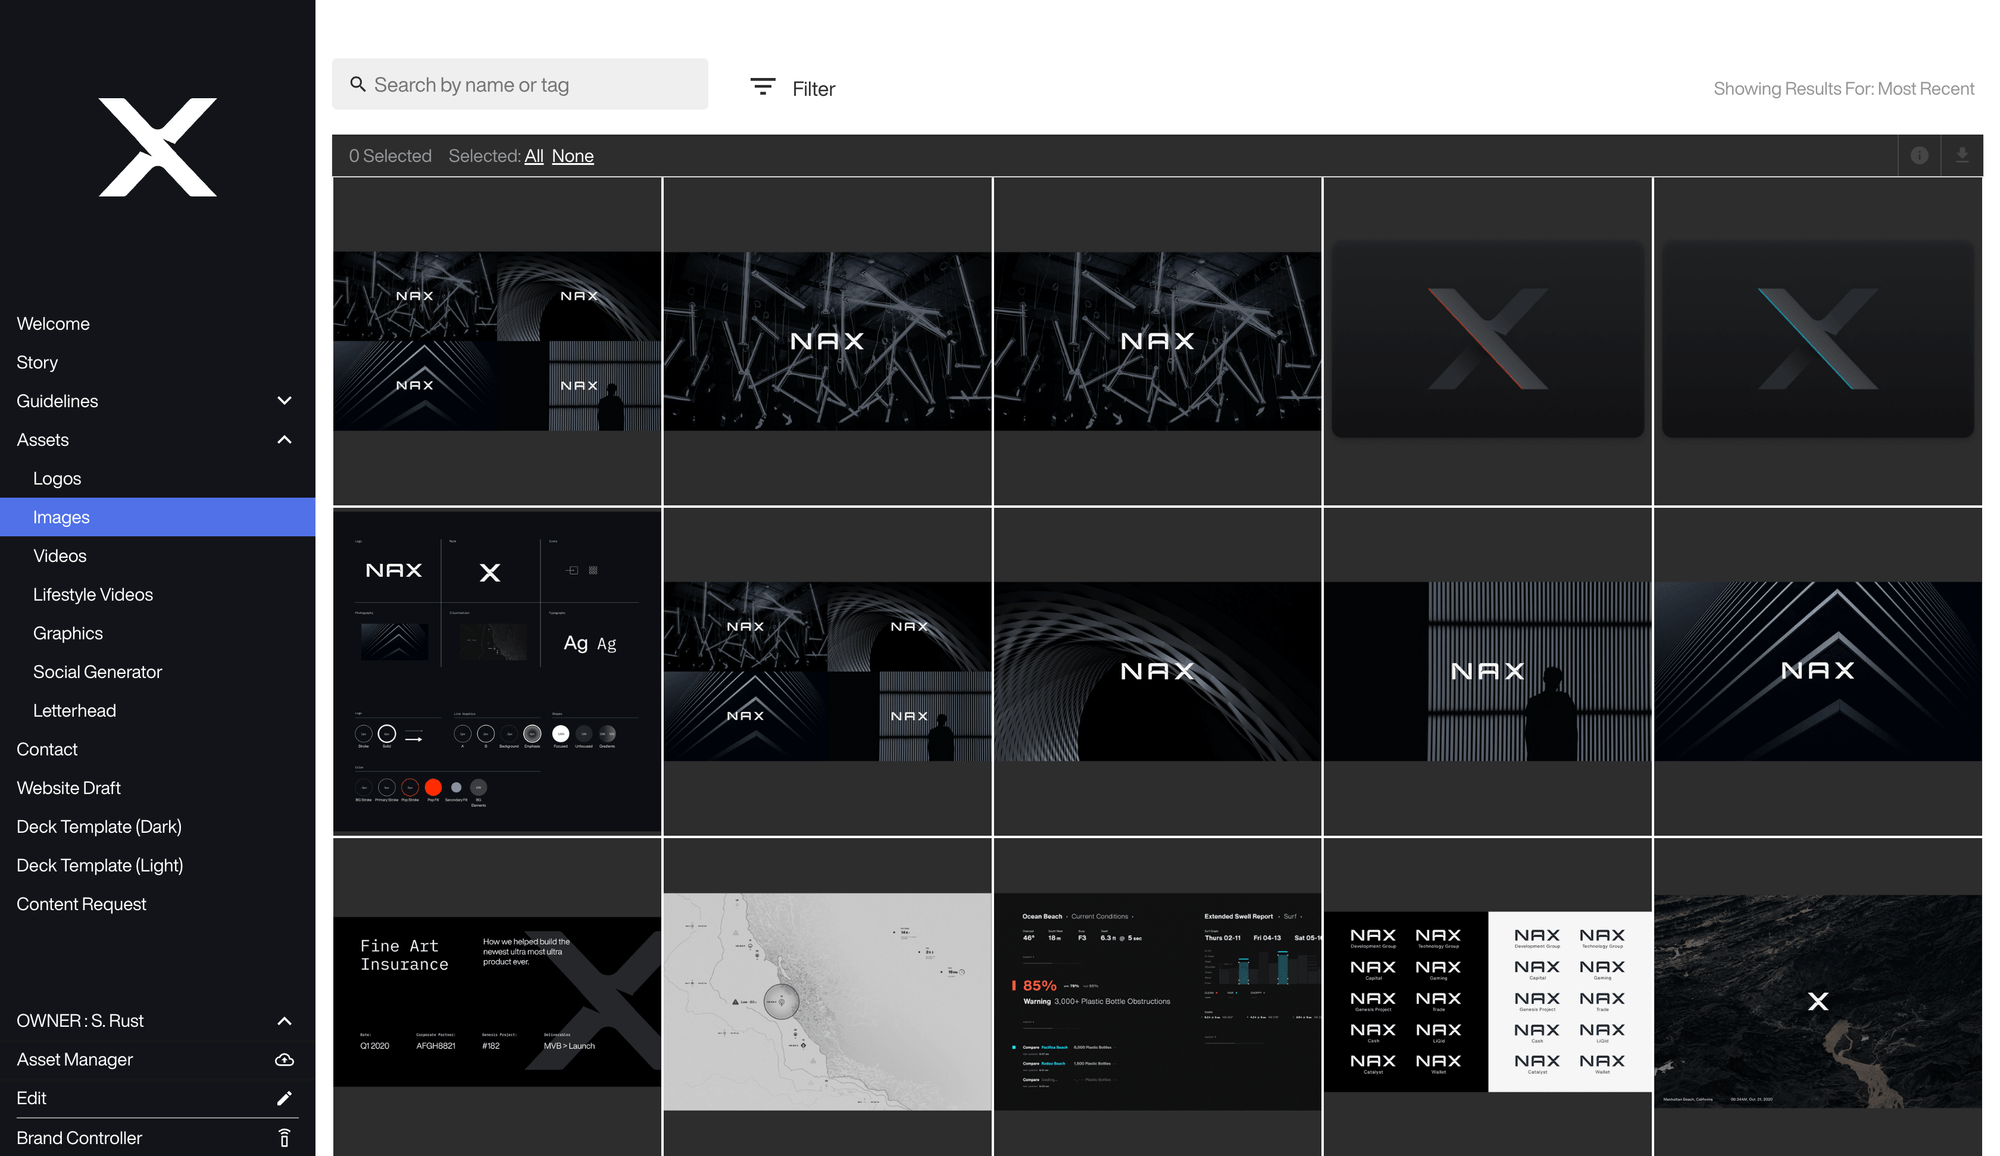Click the info icon in selection bar
2000x1156 pixels.
click(x=1919, y=156)
